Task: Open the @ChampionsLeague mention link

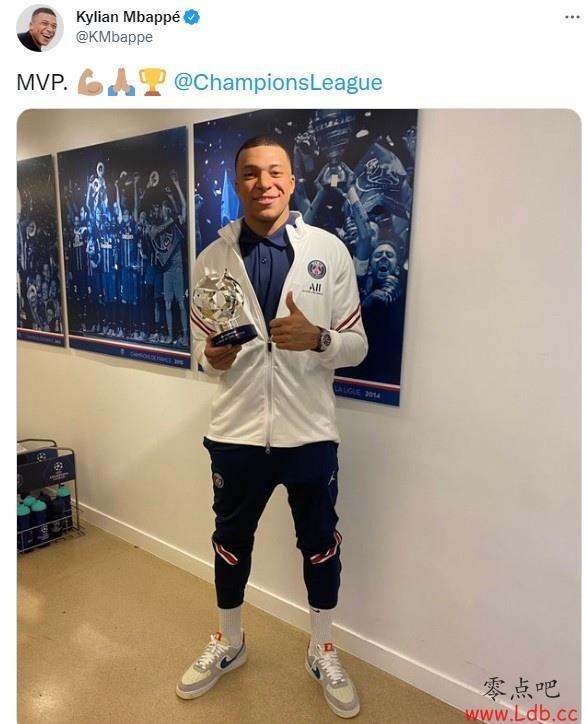Action: pyautogui.click(x=278, y=83)
